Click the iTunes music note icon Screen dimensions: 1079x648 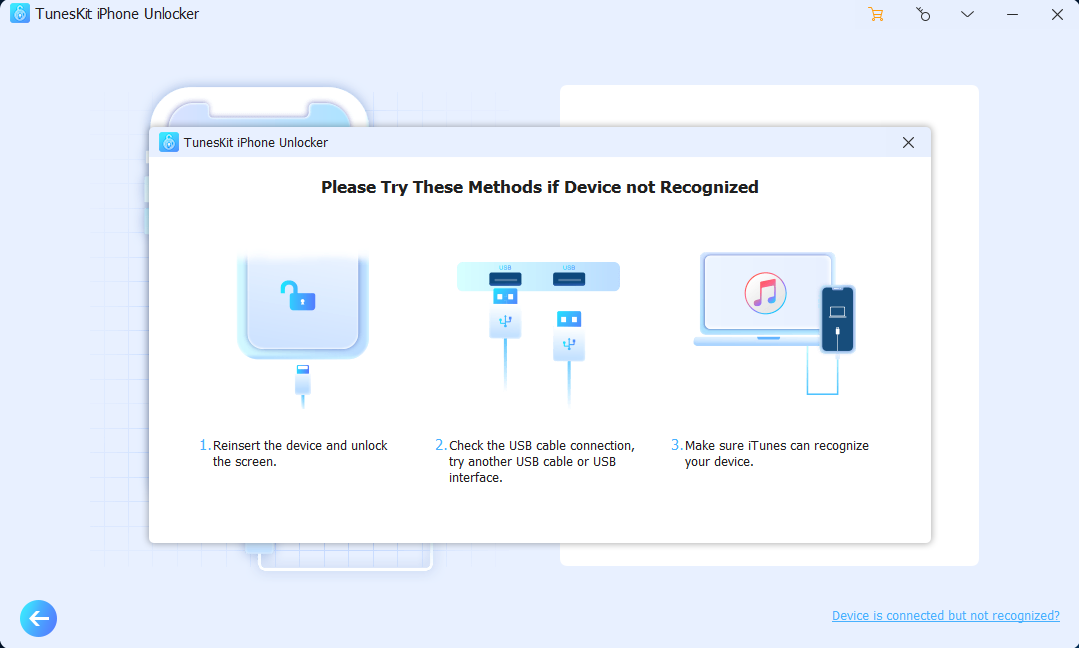[765, 293]
